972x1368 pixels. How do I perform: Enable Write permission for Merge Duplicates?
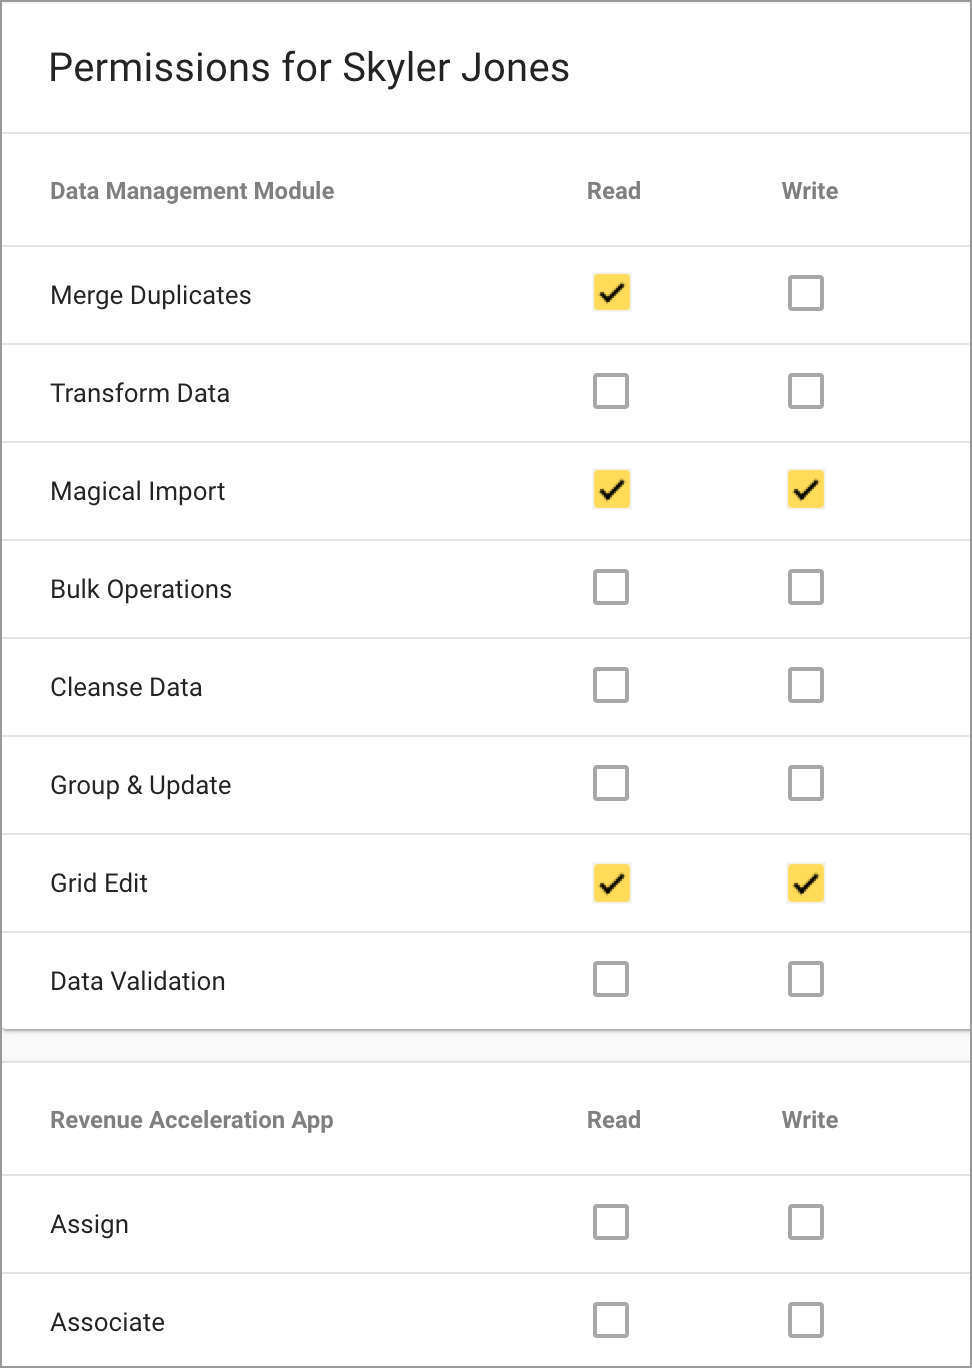click(806, 293)
